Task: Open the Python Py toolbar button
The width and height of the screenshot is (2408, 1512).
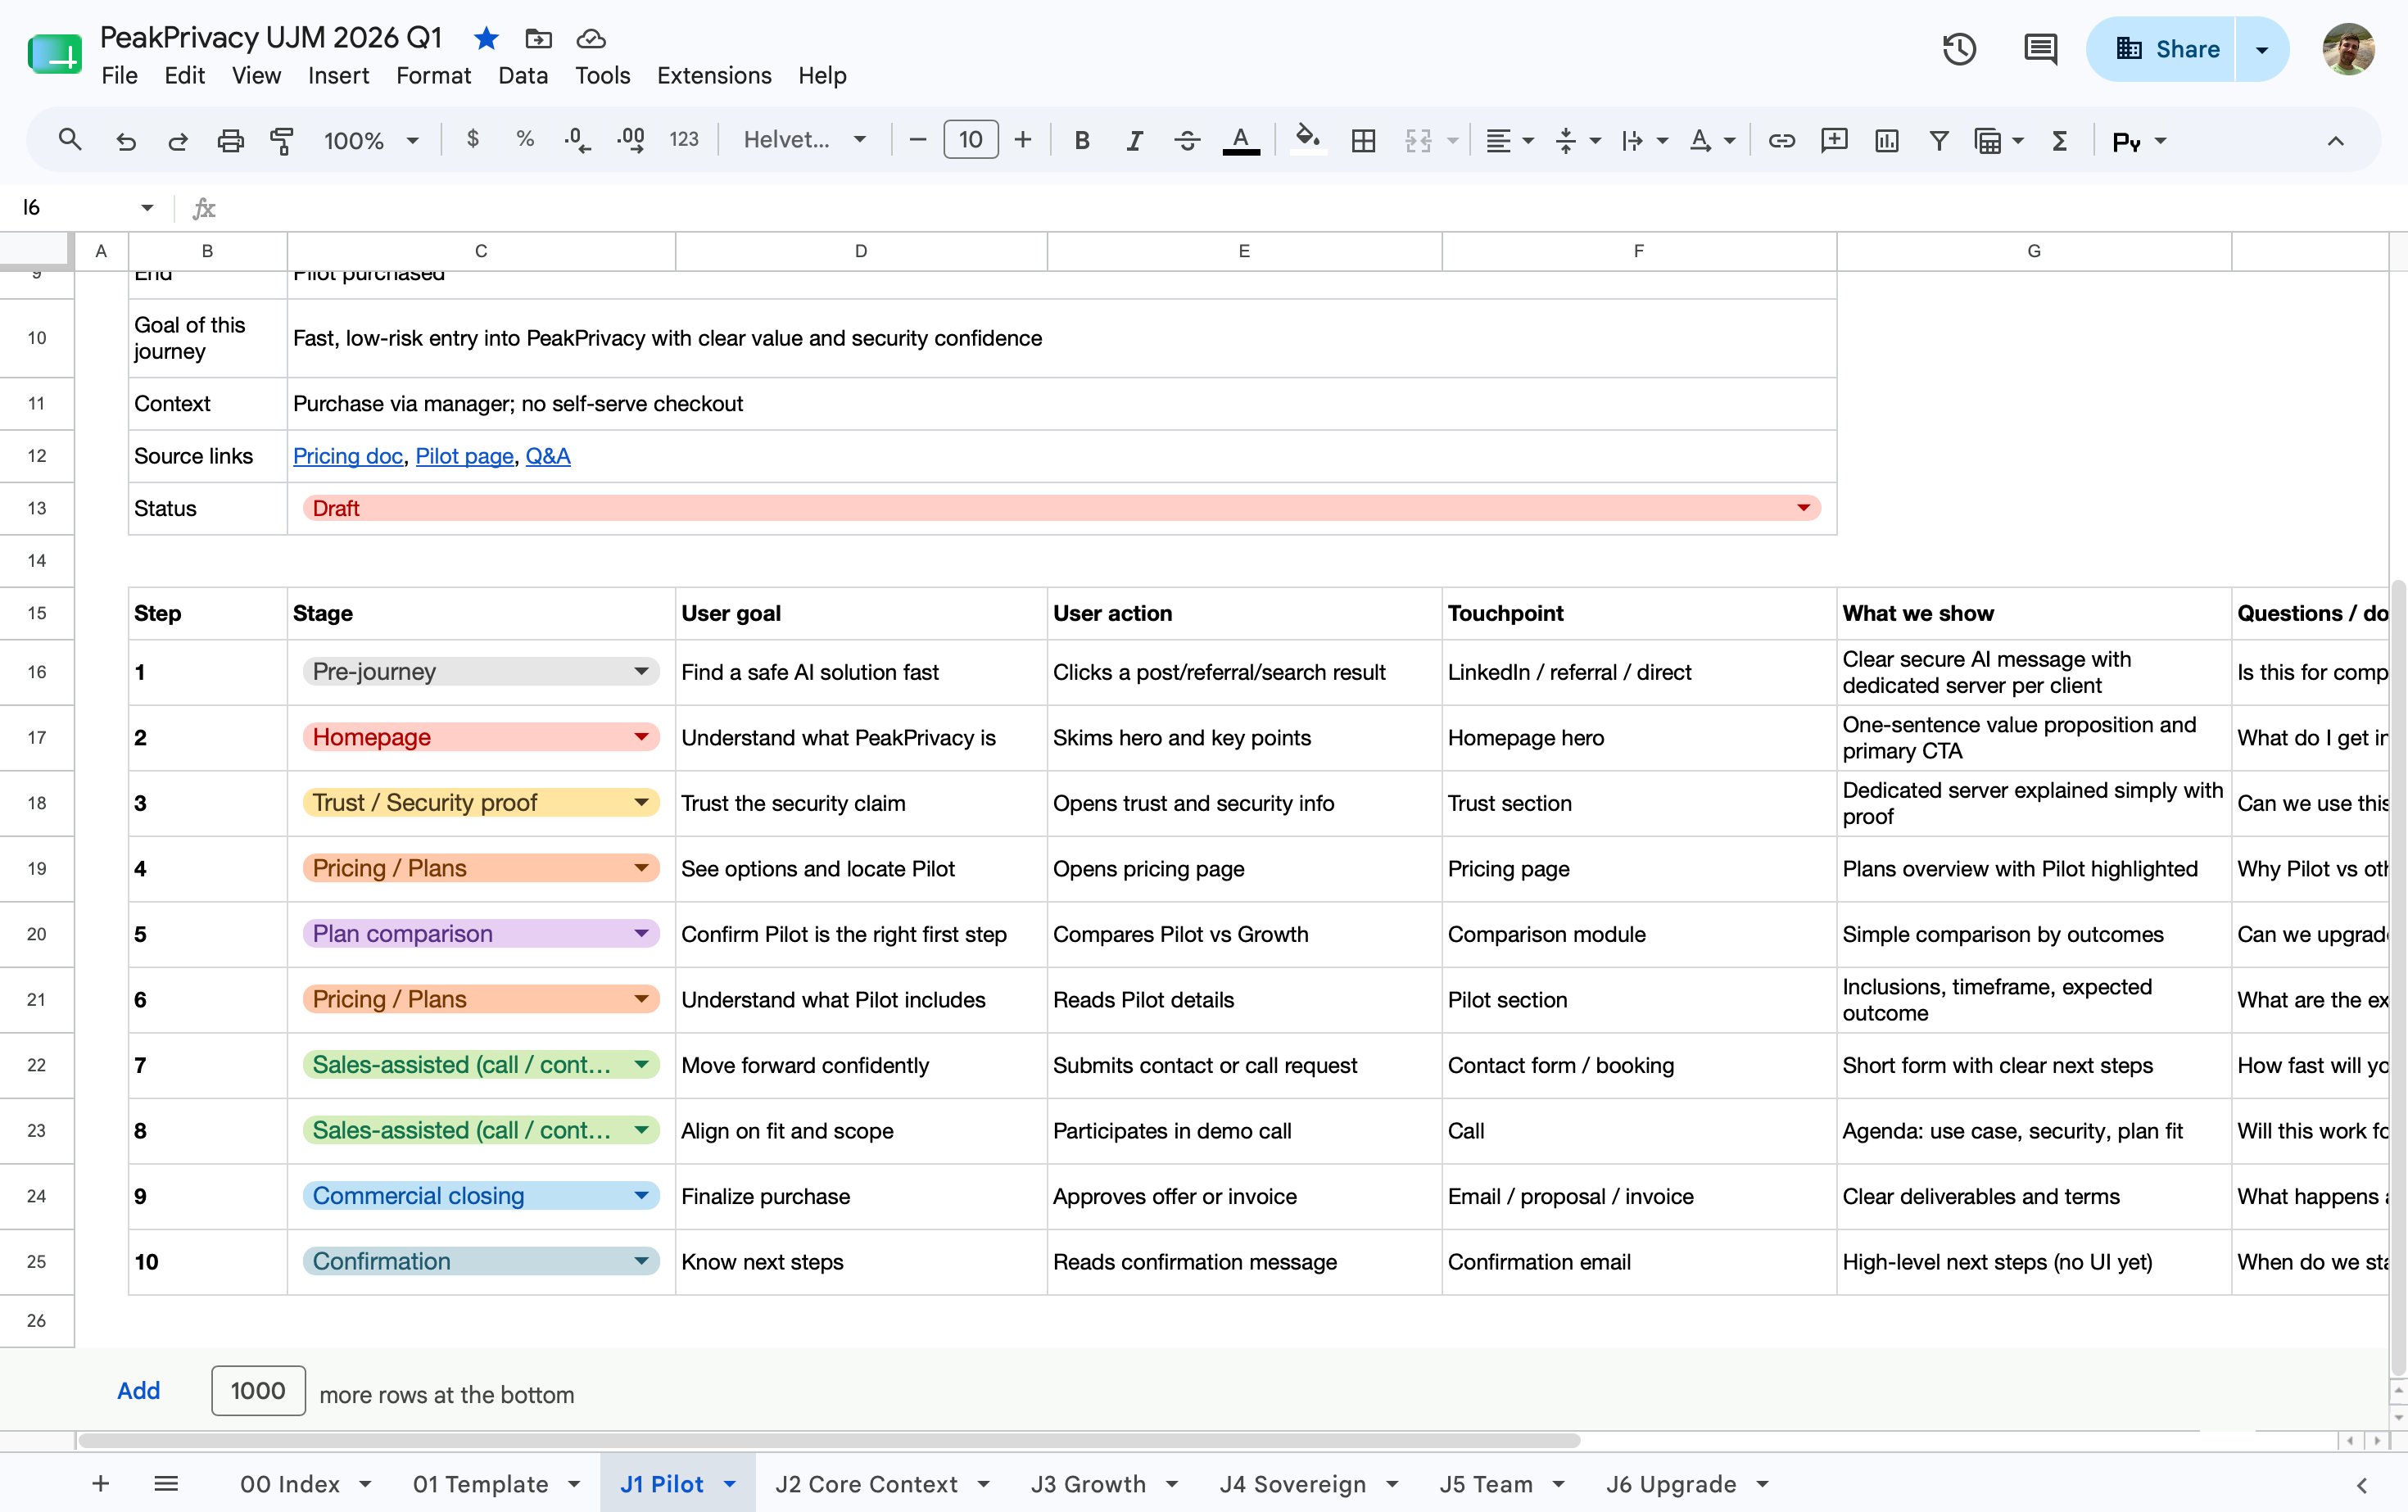Action: click(x=2139, y=141)
